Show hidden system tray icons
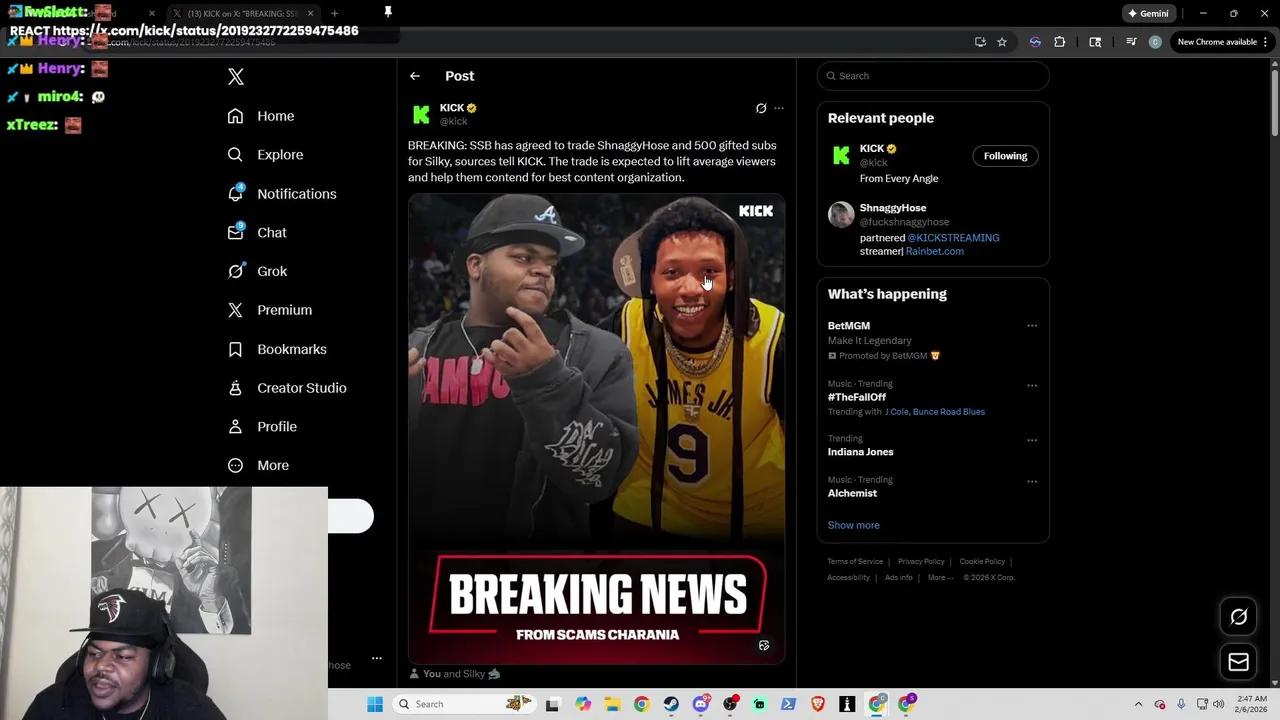This screenshot has width=1280, height=720. click(1138, 704)
